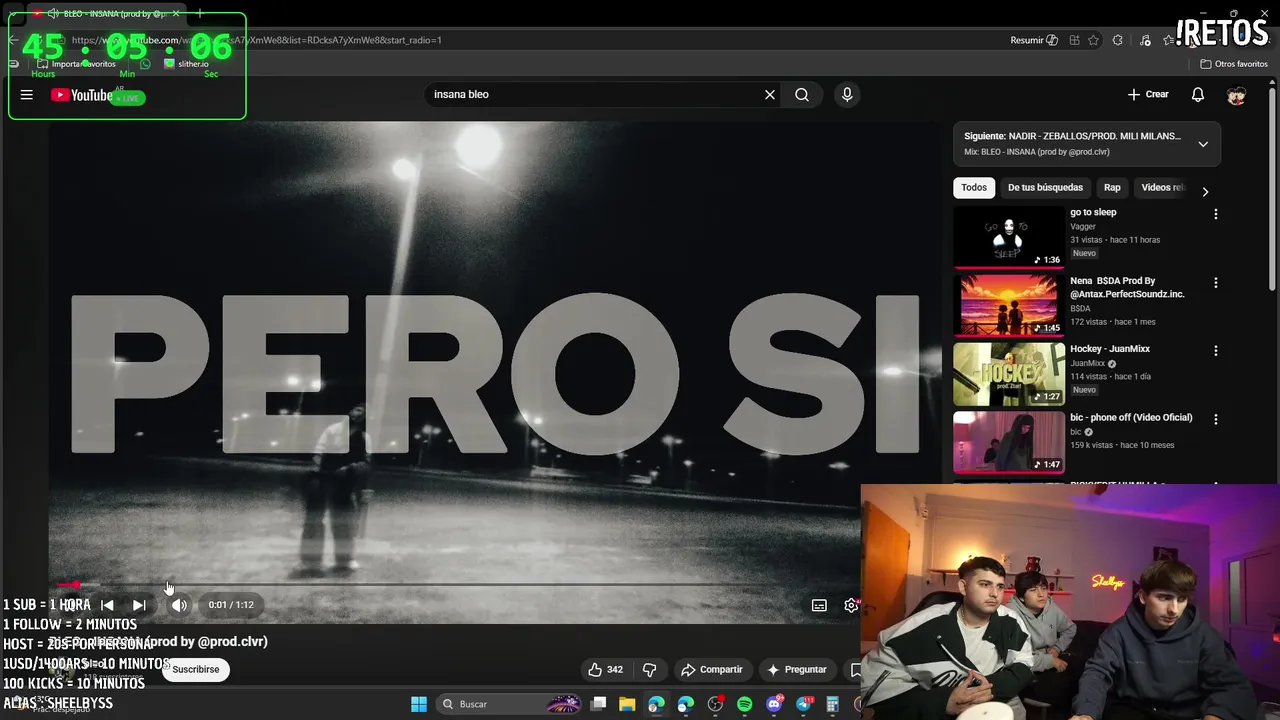Screen dimensions: 1280x720
Task: Start voice search with the microphone
Action: coord(847,94)
